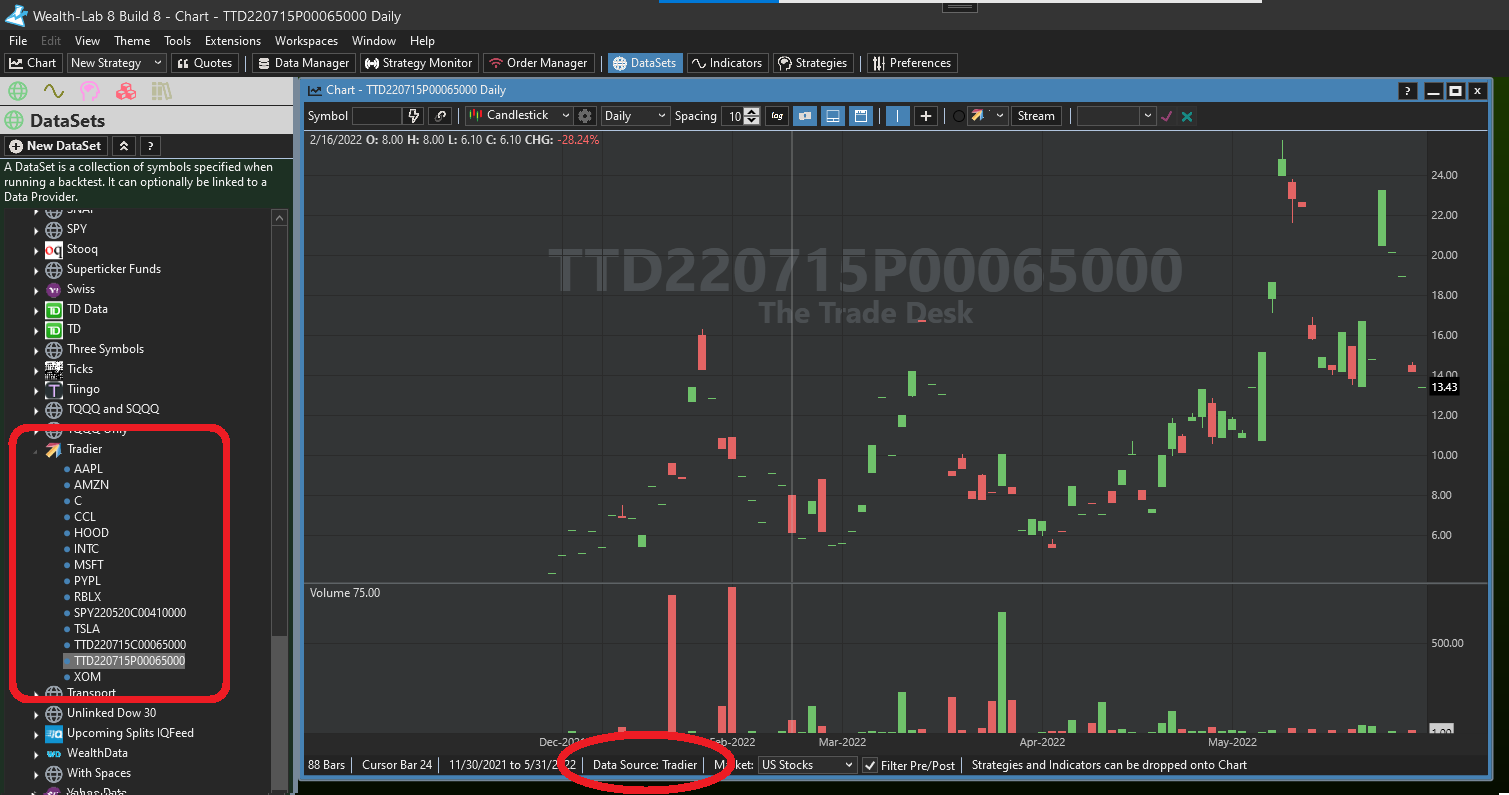Toggle the vertical cursor line button
Screen dimensions: 1509x795
coord(897,116)
